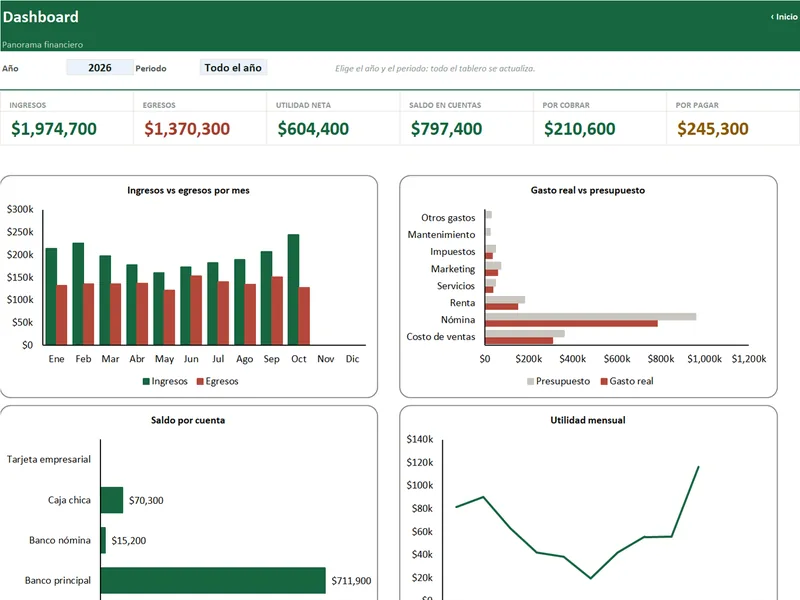The height and width of the screenshot is (600, 800).
Task: Click the Por cobrar value $210,600
Action: pyautogui.click(x=580, y=129)
